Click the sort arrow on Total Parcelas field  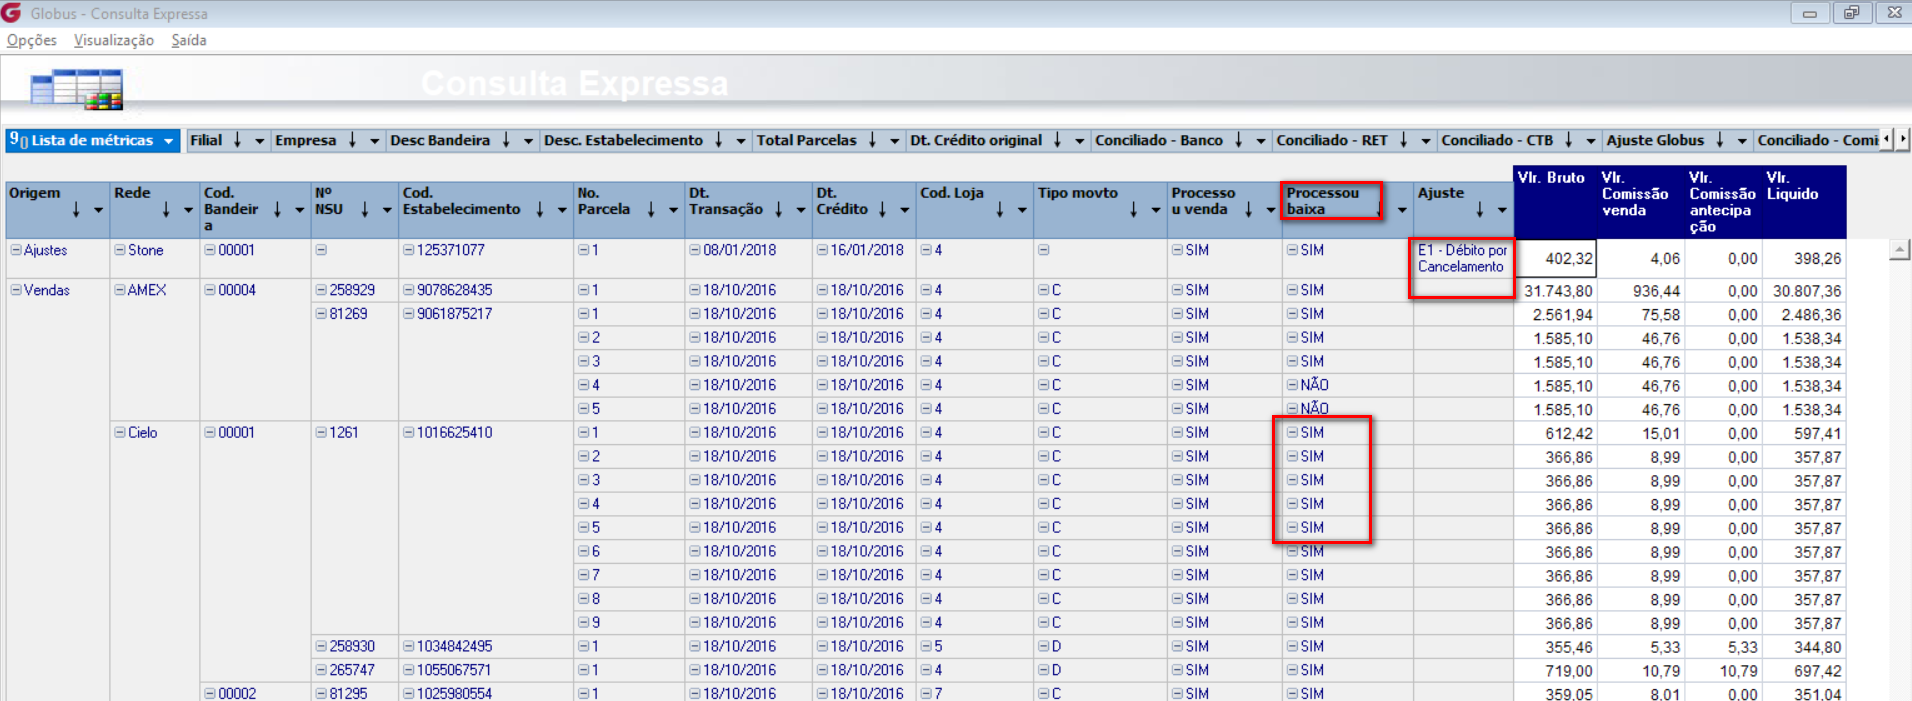pyautogui.click(x=872, y=140)
